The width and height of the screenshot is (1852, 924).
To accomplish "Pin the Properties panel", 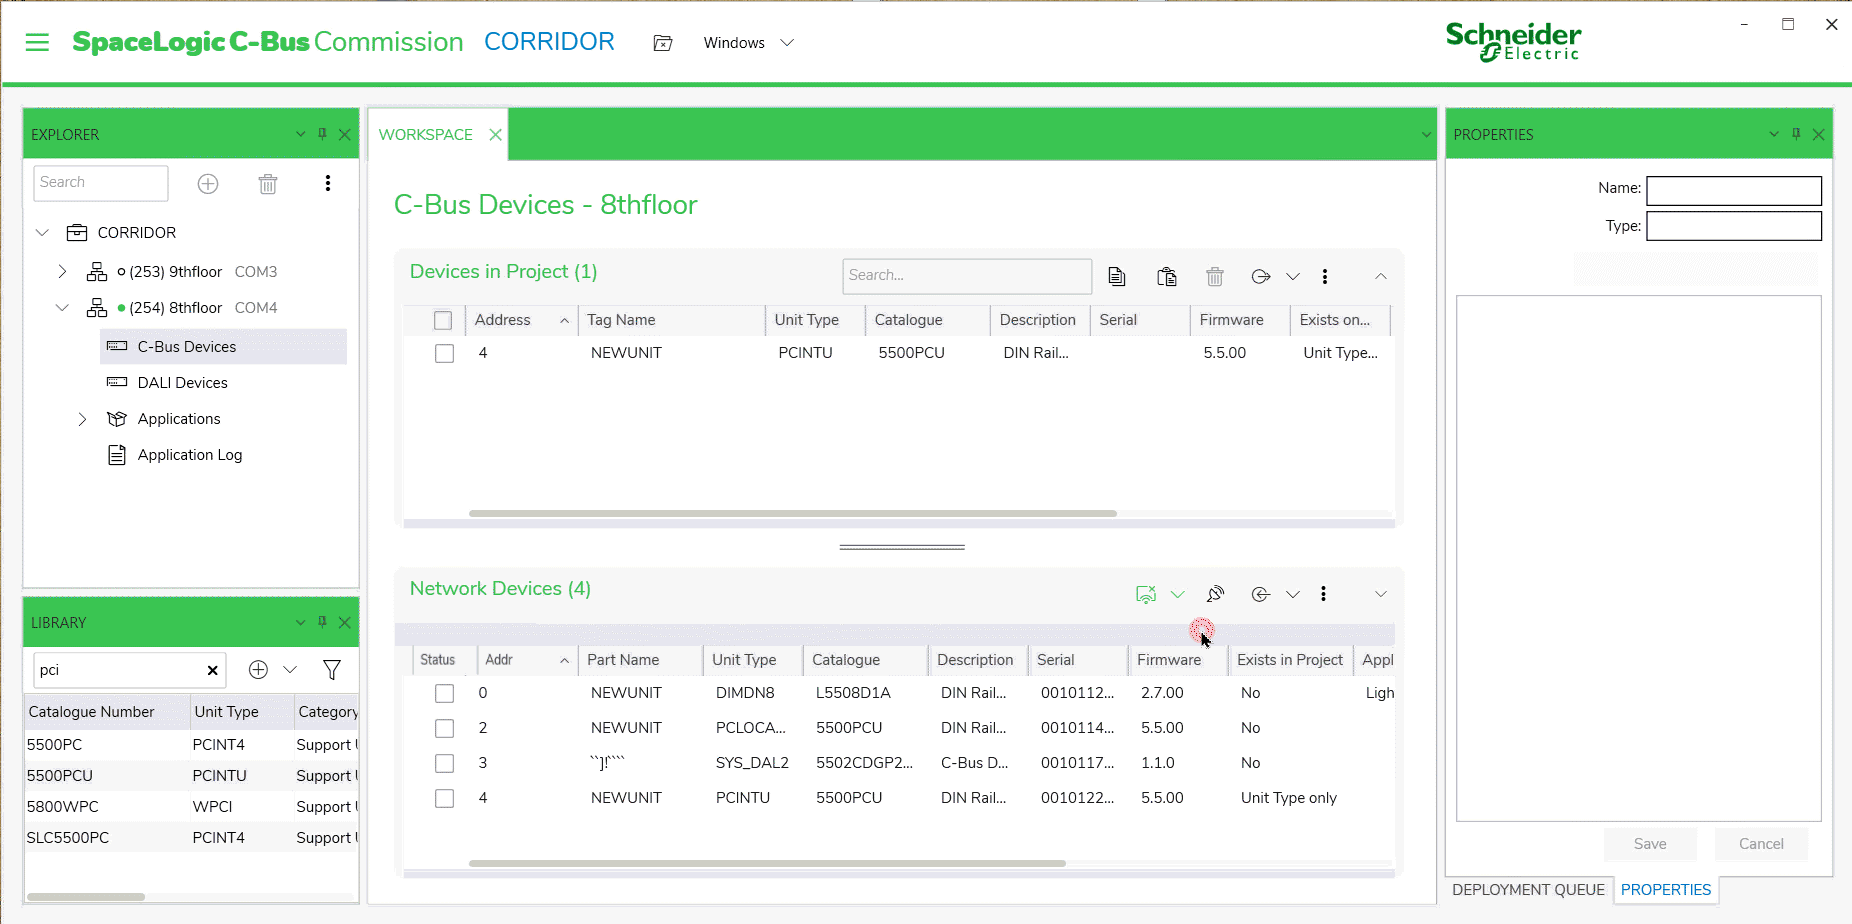I will click(x=1796, y=134).
